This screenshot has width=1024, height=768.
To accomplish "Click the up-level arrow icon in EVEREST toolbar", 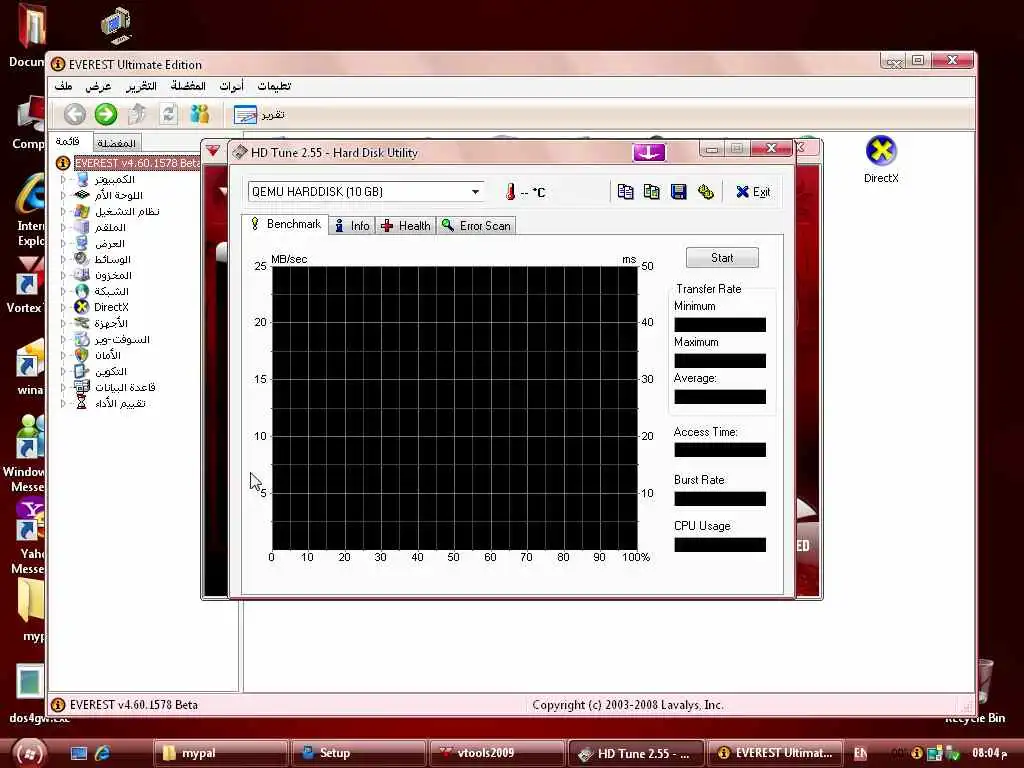I will (x=137, y=114).
